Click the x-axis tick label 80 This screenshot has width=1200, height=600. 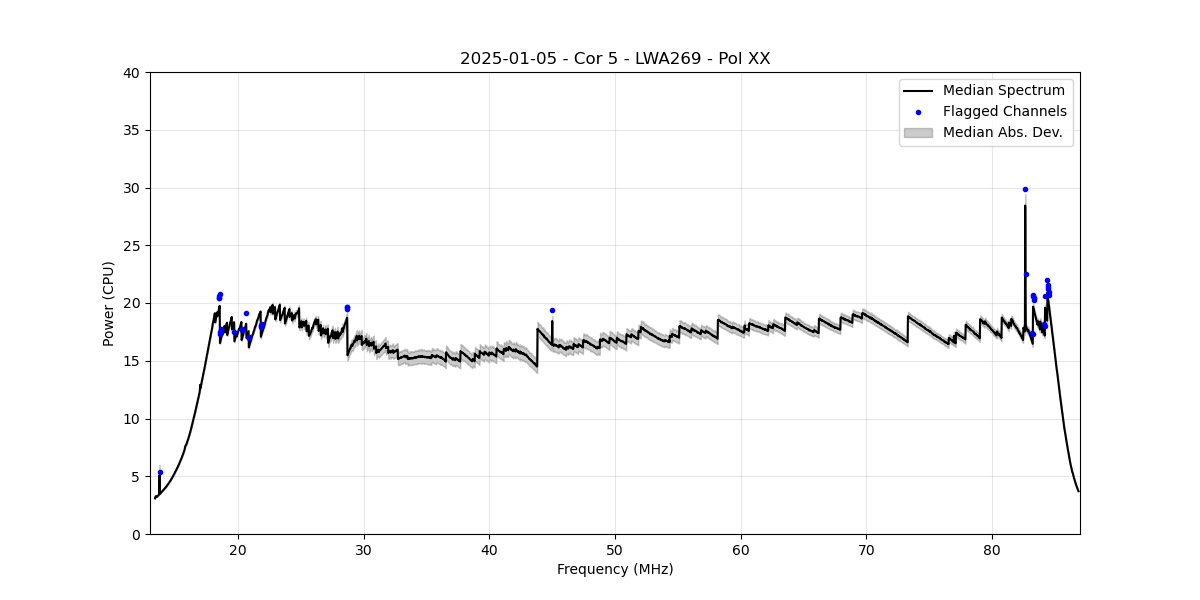coord(992,550)
